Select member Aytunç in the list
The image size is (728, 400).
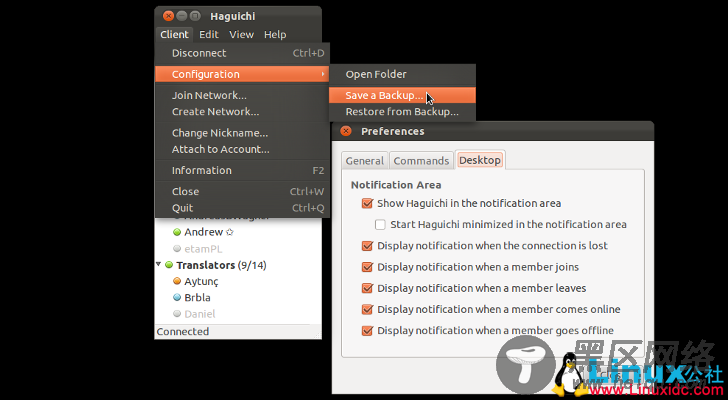click(x=201, y=281)
